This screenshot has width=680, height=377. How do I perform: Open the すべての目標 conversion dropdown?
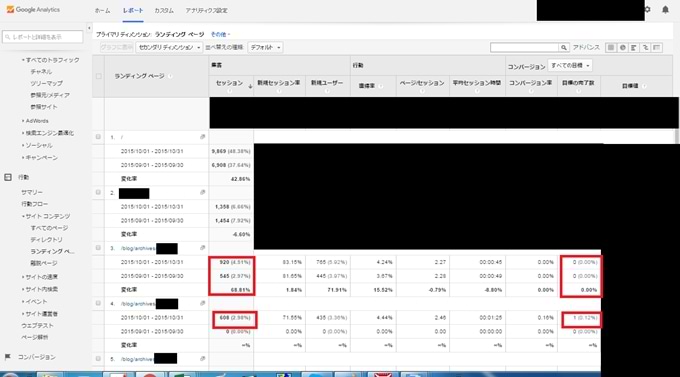tap(570, 66)
